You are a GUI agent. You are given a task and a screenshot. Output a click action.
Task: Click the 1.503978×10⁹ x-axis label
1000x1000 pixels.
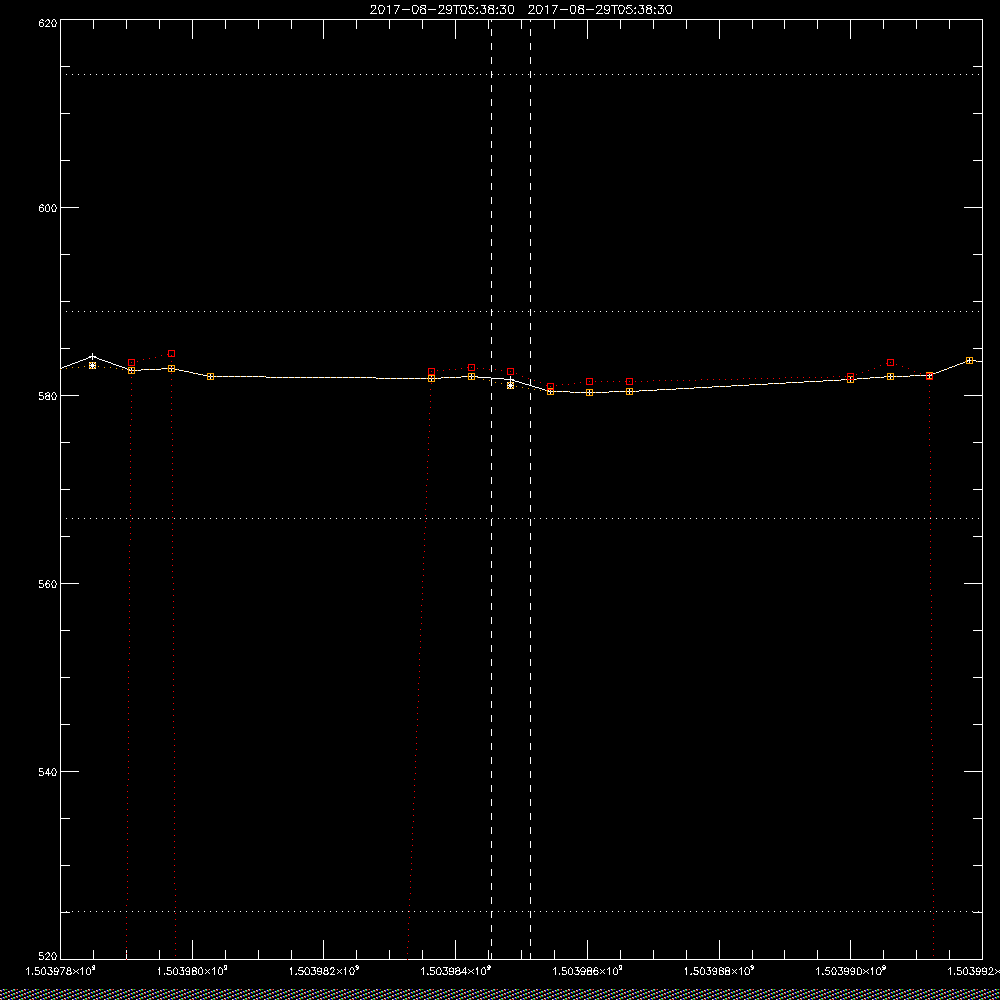tap(61, 971)
